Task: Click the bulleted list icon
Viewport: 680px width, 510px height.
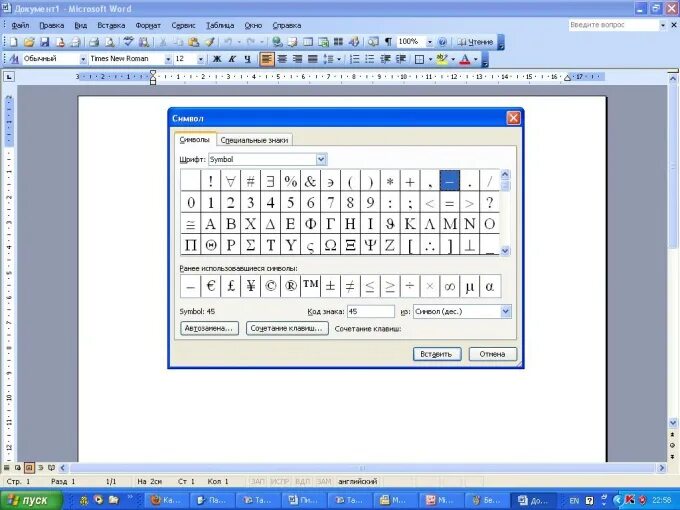Action: point(369,59)
